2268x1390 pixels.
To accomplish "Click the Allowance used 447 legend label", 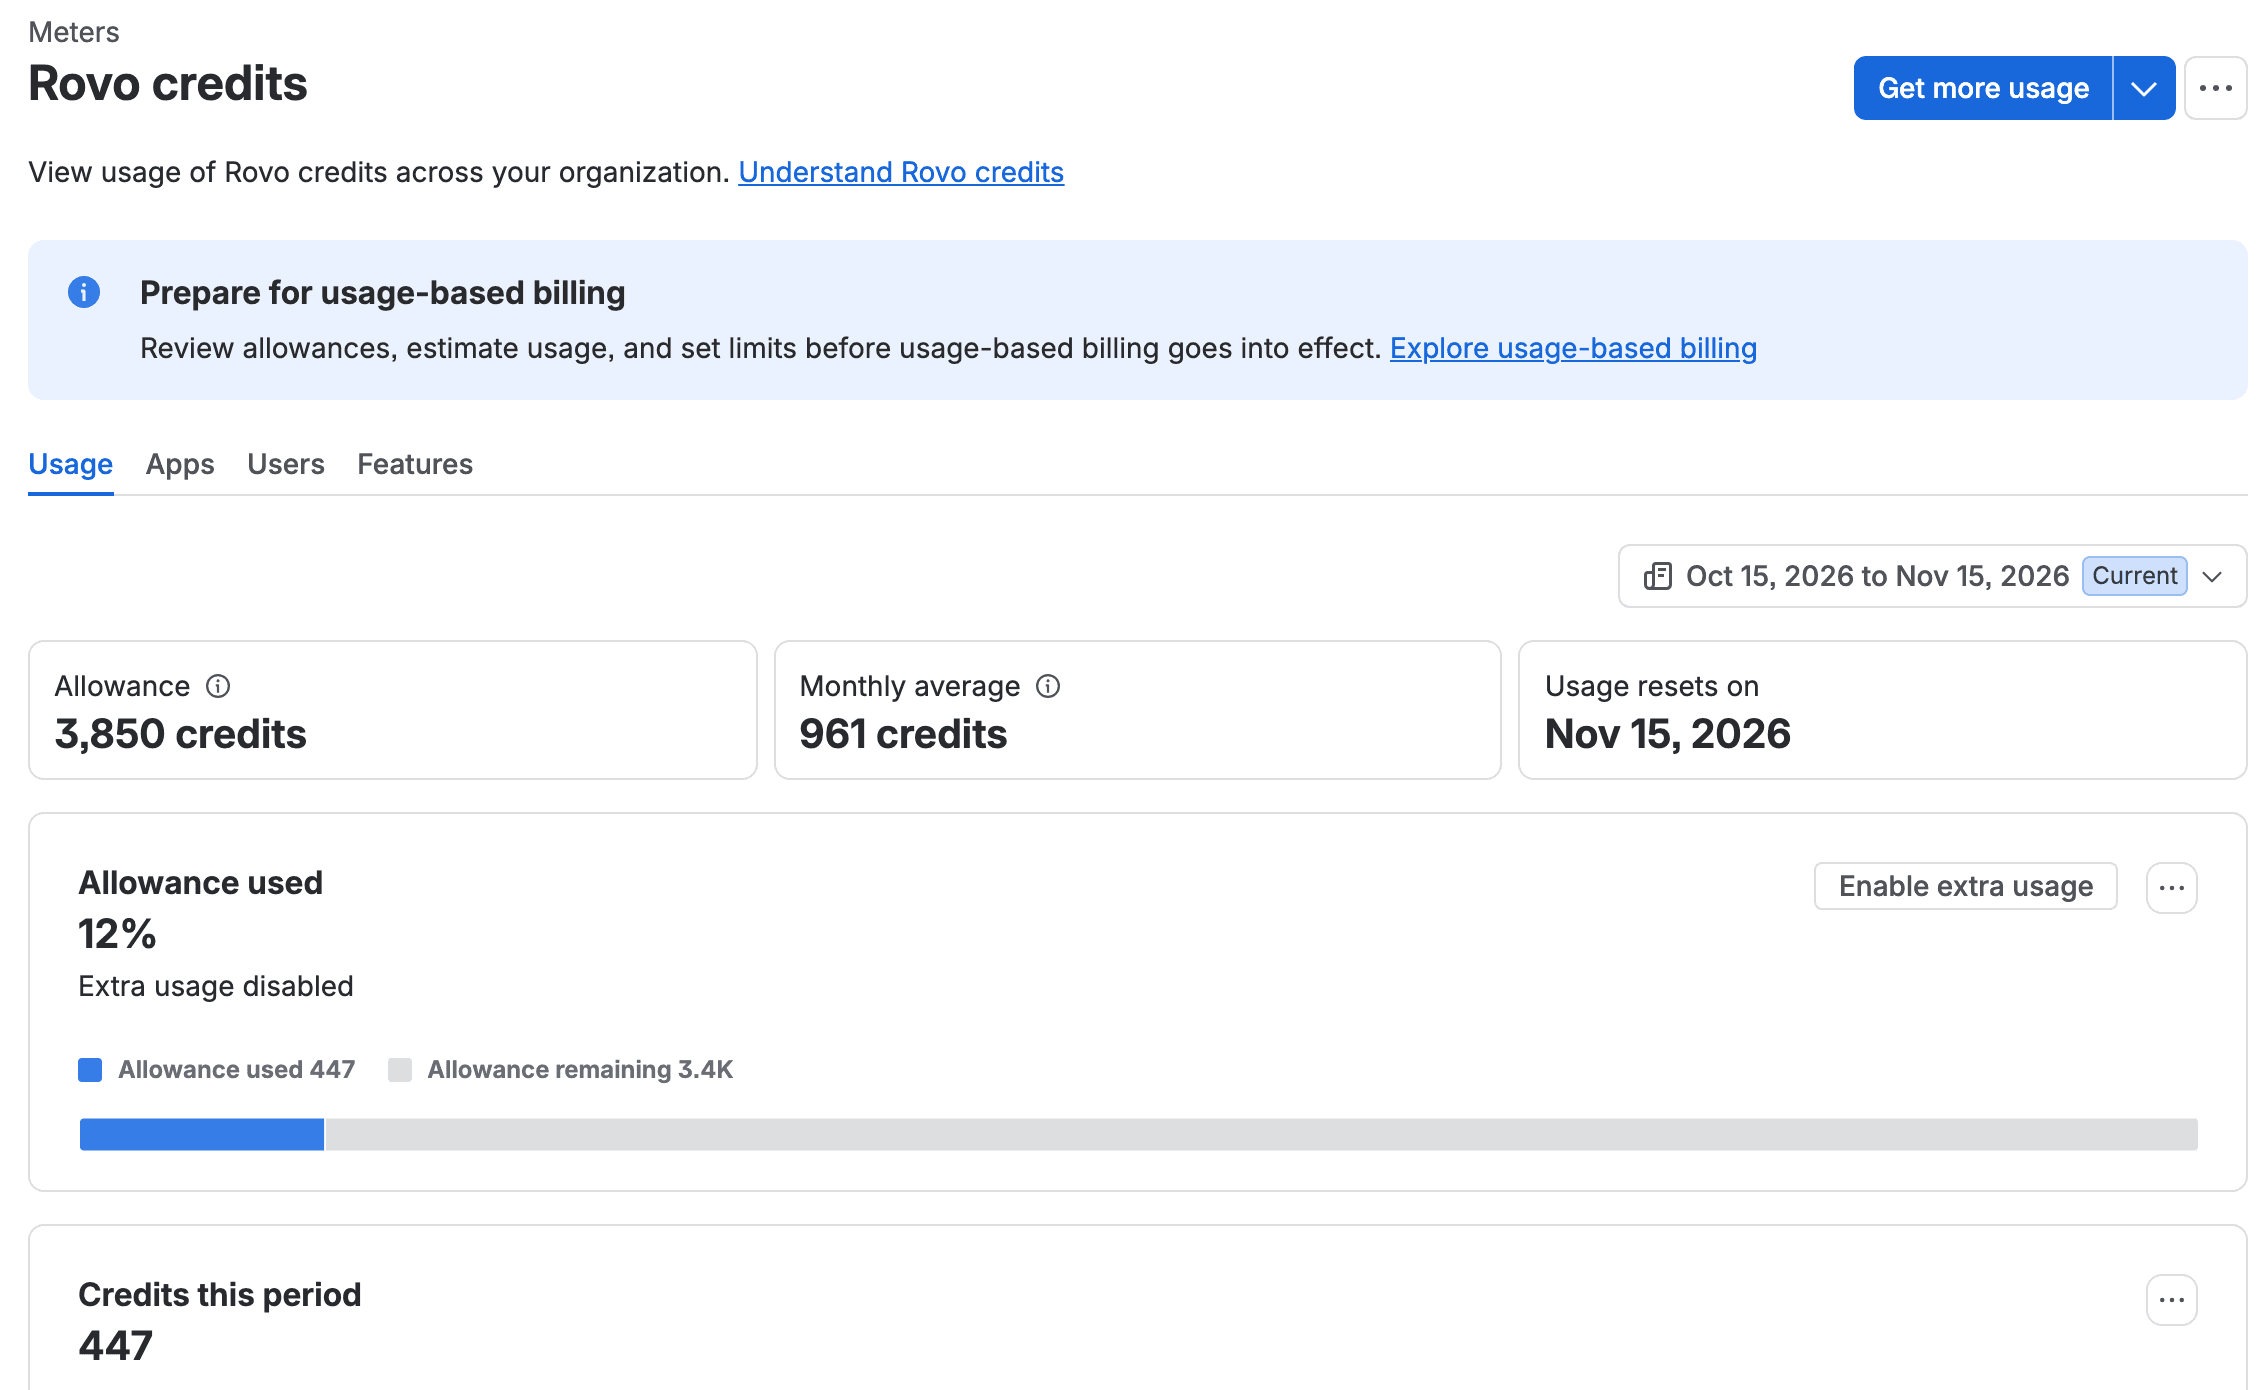I will (x=237, y=1070).
